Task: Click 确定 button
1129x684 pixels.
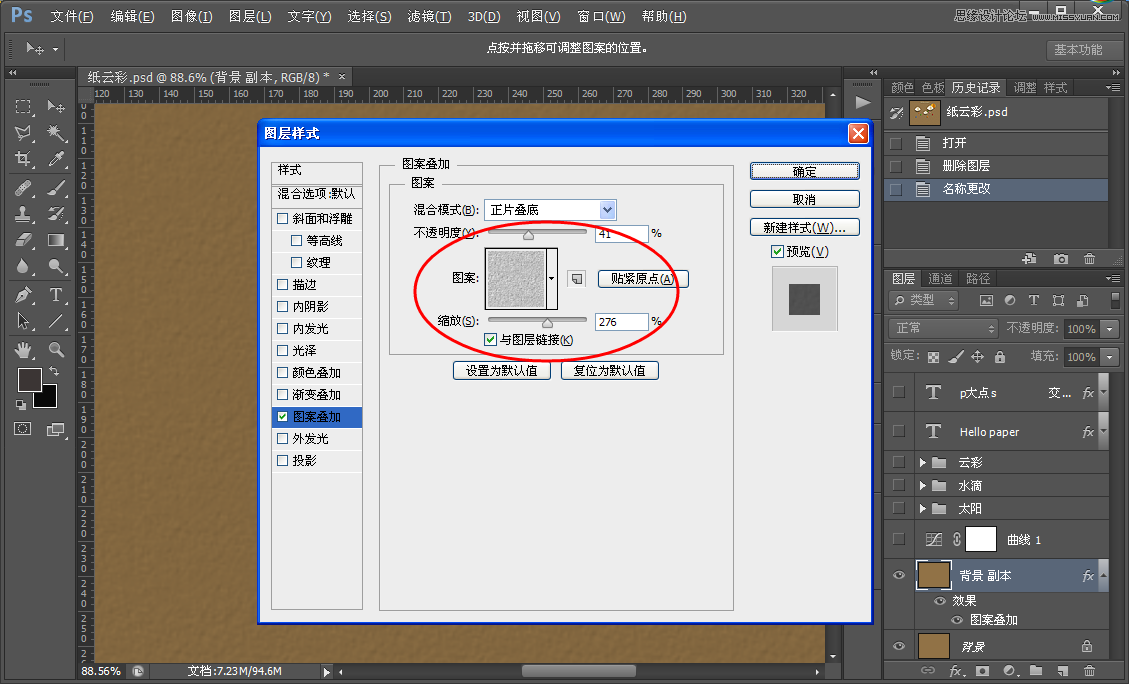Action: click(804, 171)
